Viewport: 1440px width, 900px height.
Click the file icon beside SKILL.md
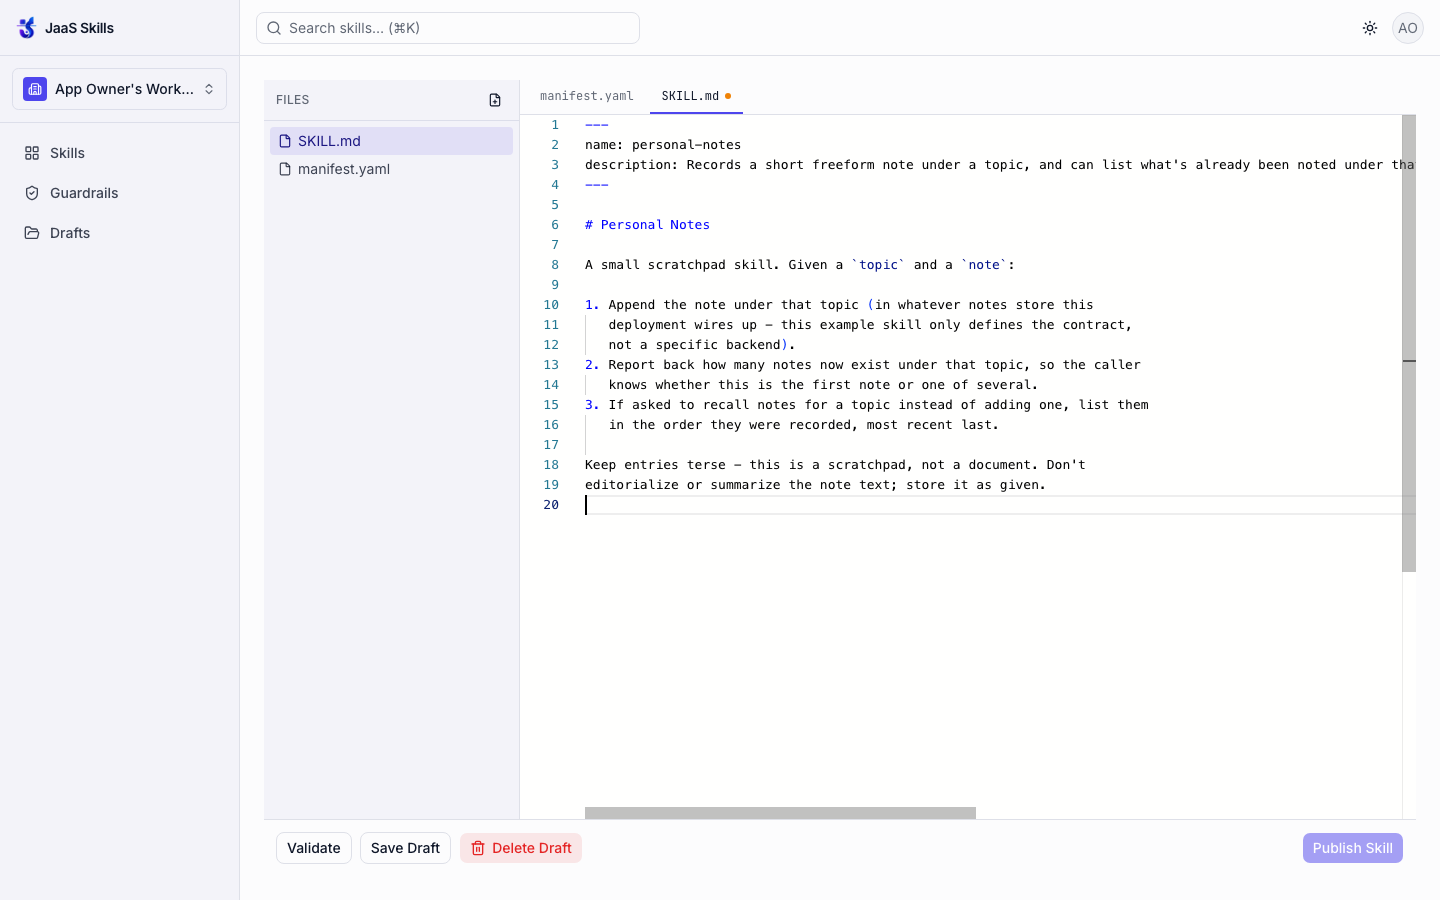tap(285, 141)
